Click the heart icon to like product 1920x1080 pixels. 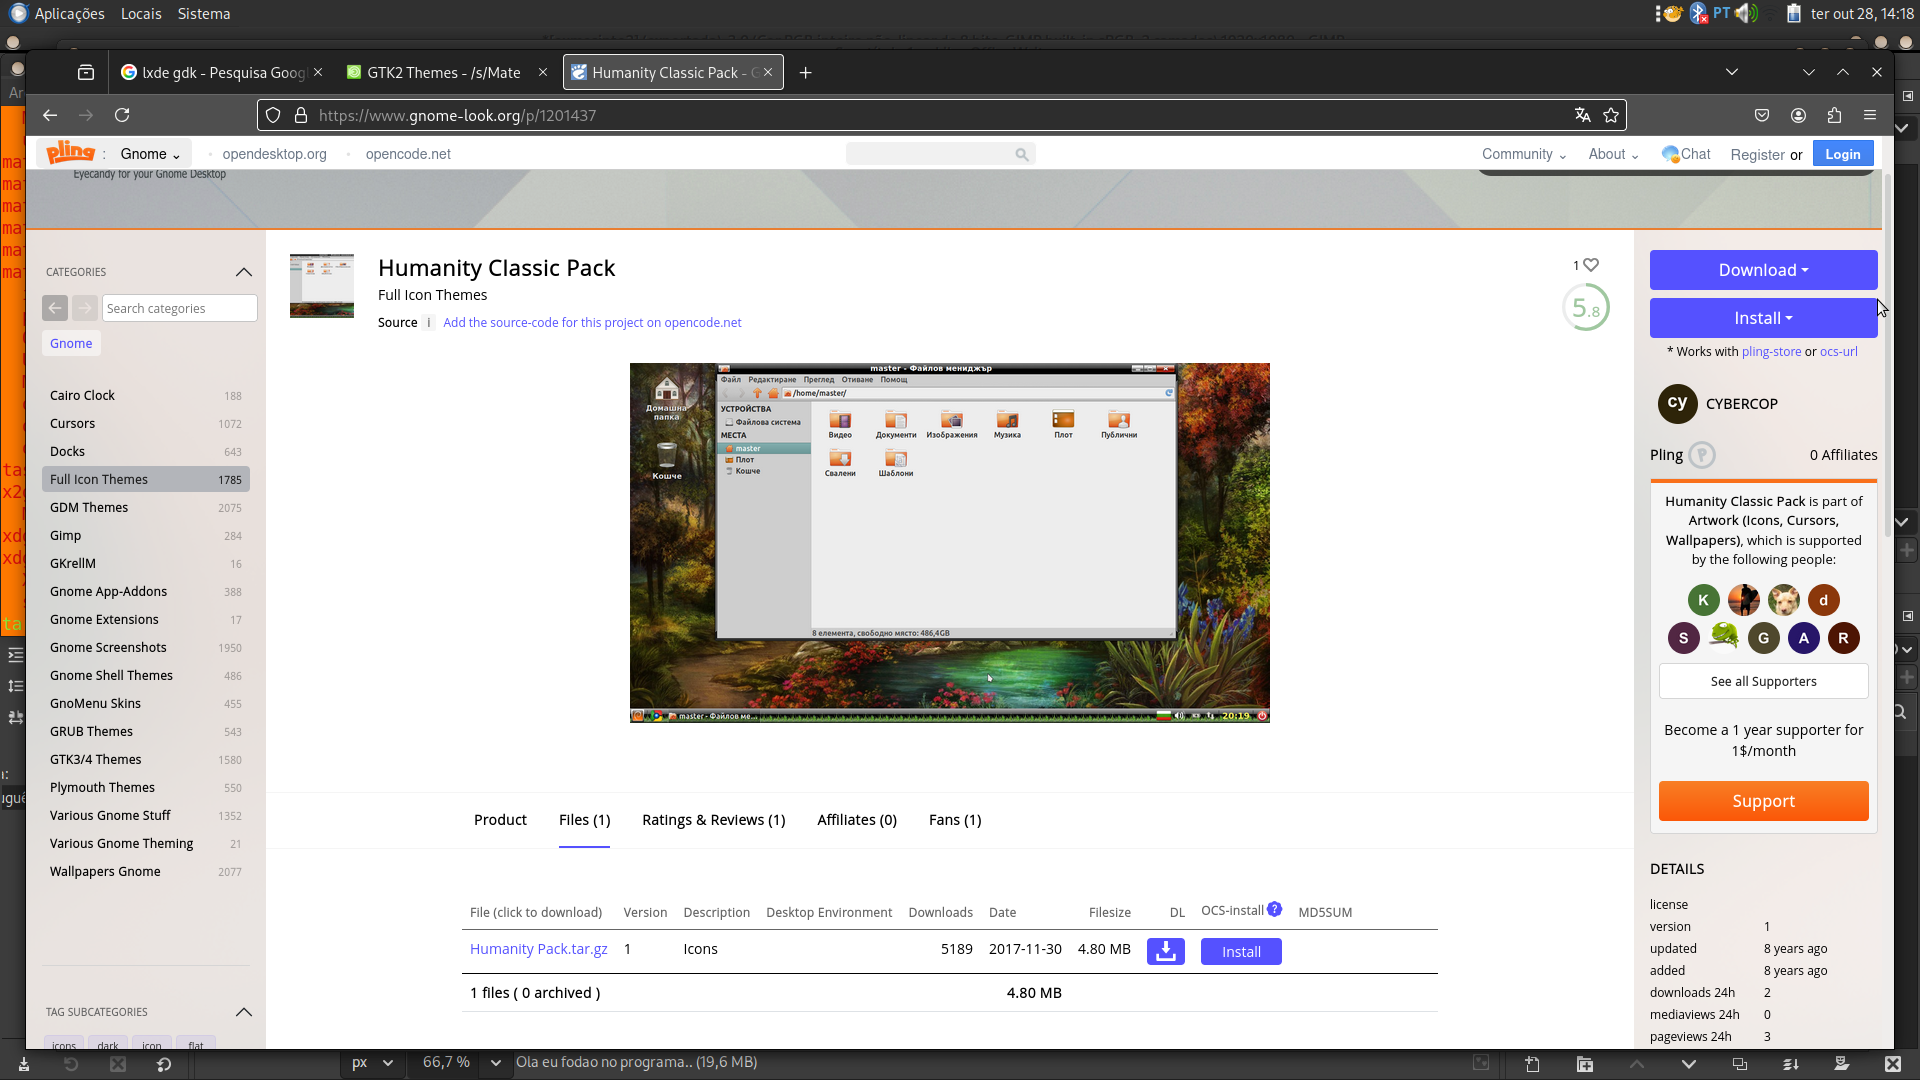(x=1591, y=265)
